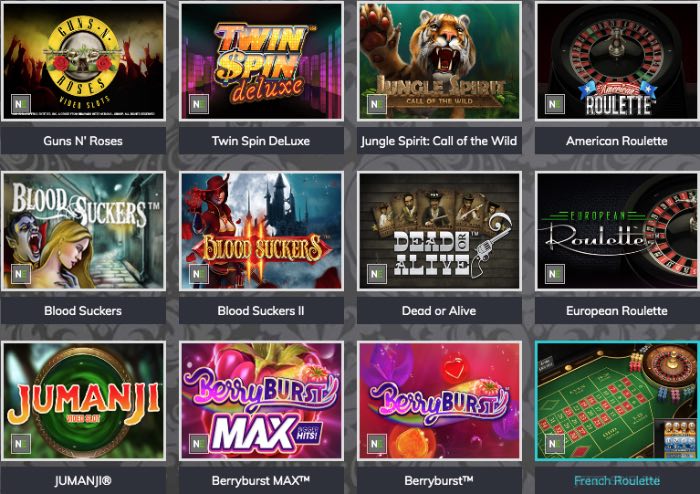Open the Blood Suckers II game image
Screen dimensions: 700x494
261,231
